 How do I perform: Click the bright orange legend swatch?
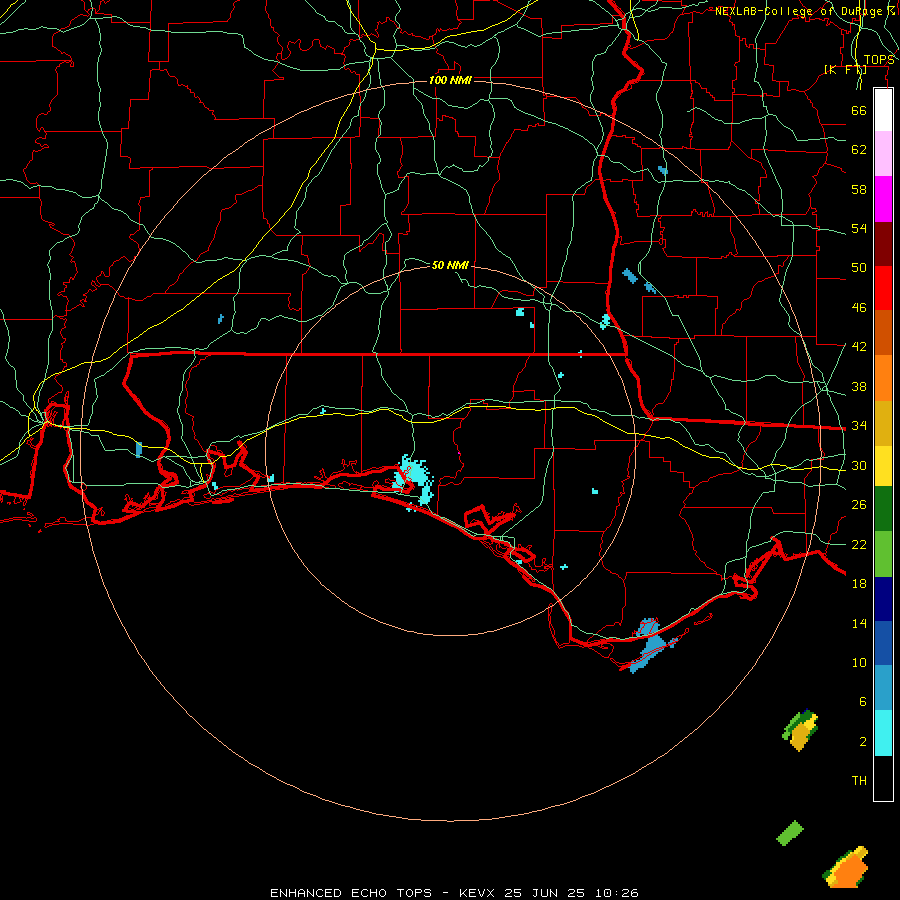click(883, 378)
